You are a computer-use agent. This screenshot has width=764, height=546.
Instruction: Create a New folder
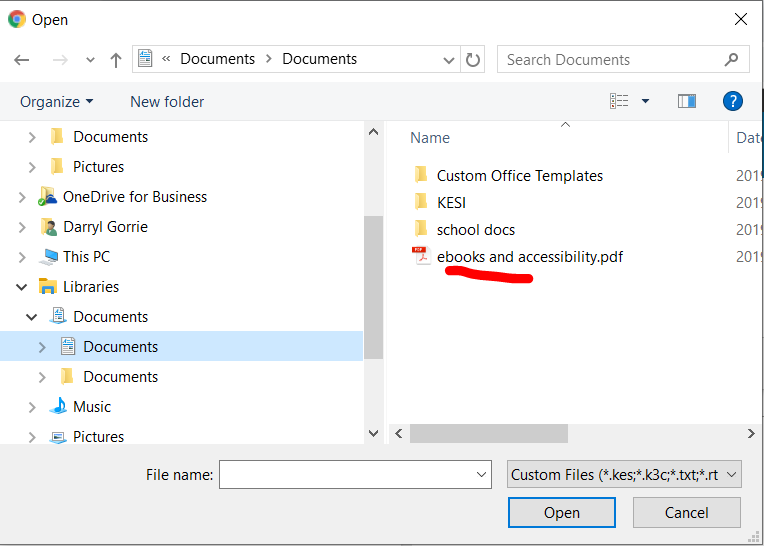tap(167, 102)
